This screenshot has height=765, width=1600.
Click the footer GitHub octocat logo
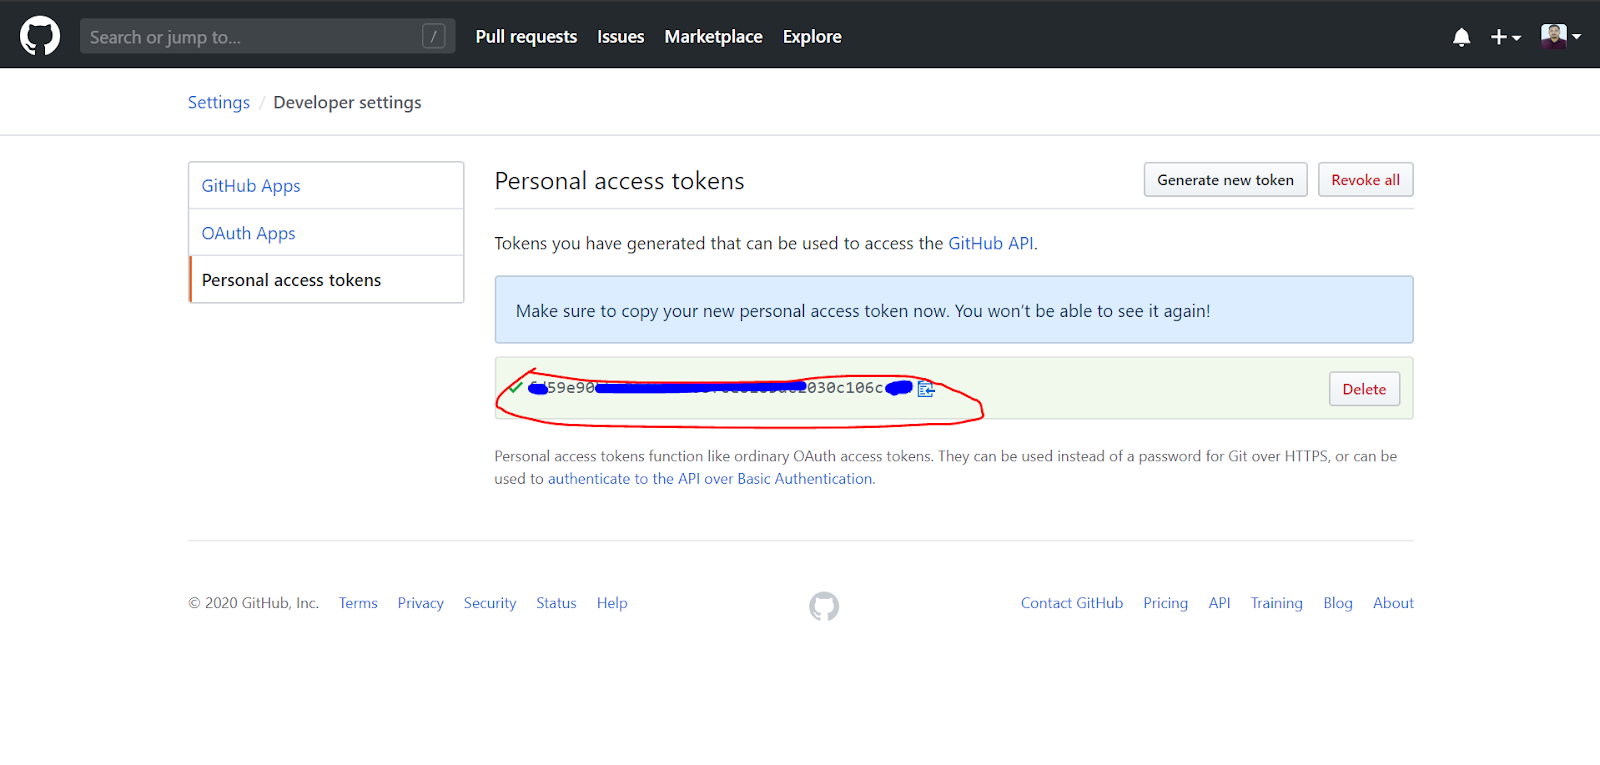(824, 606)
